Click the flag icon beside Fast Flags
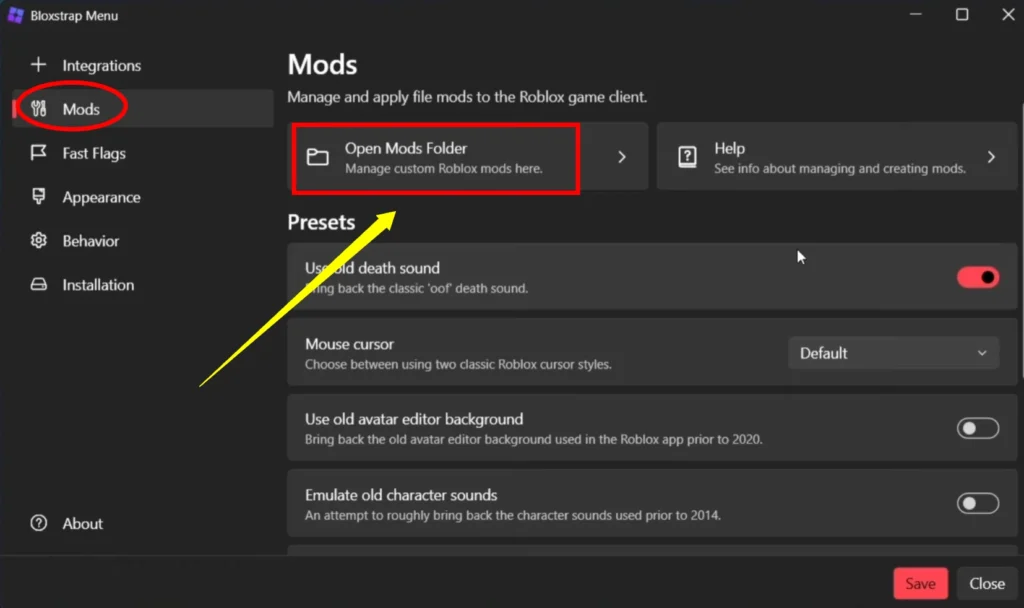 click(x=39, y=152)
